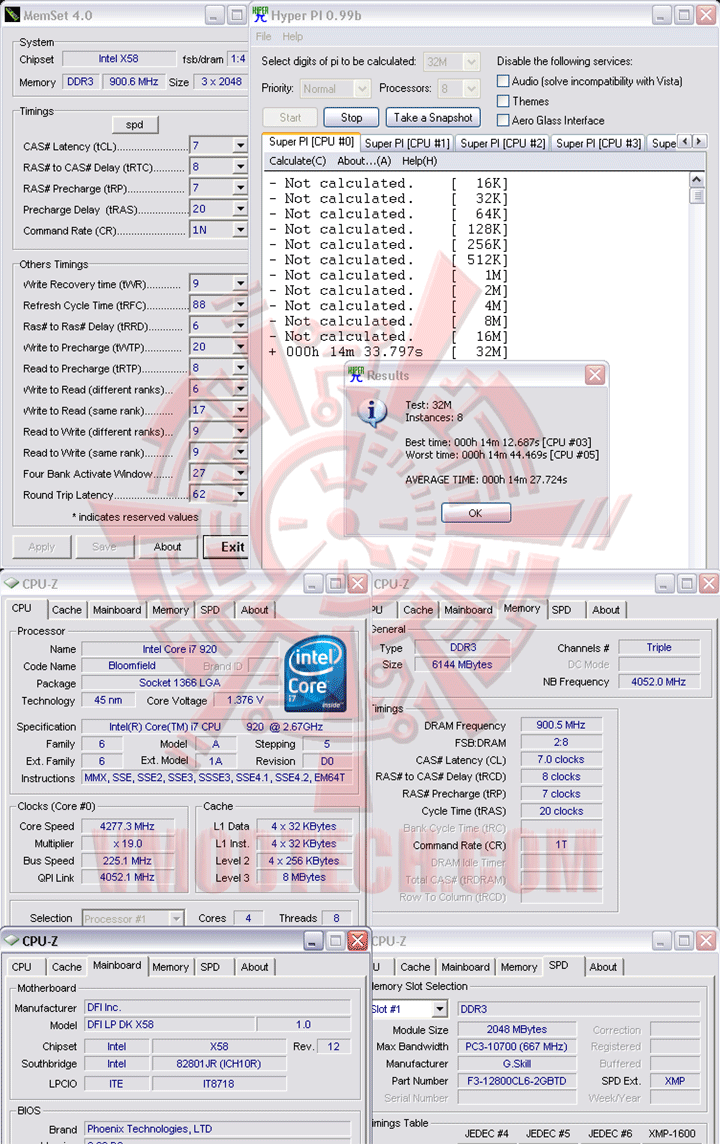Click the Super PI output scrollbar thumb
The width and height of the screenshot is (720, 1144).
696,195
